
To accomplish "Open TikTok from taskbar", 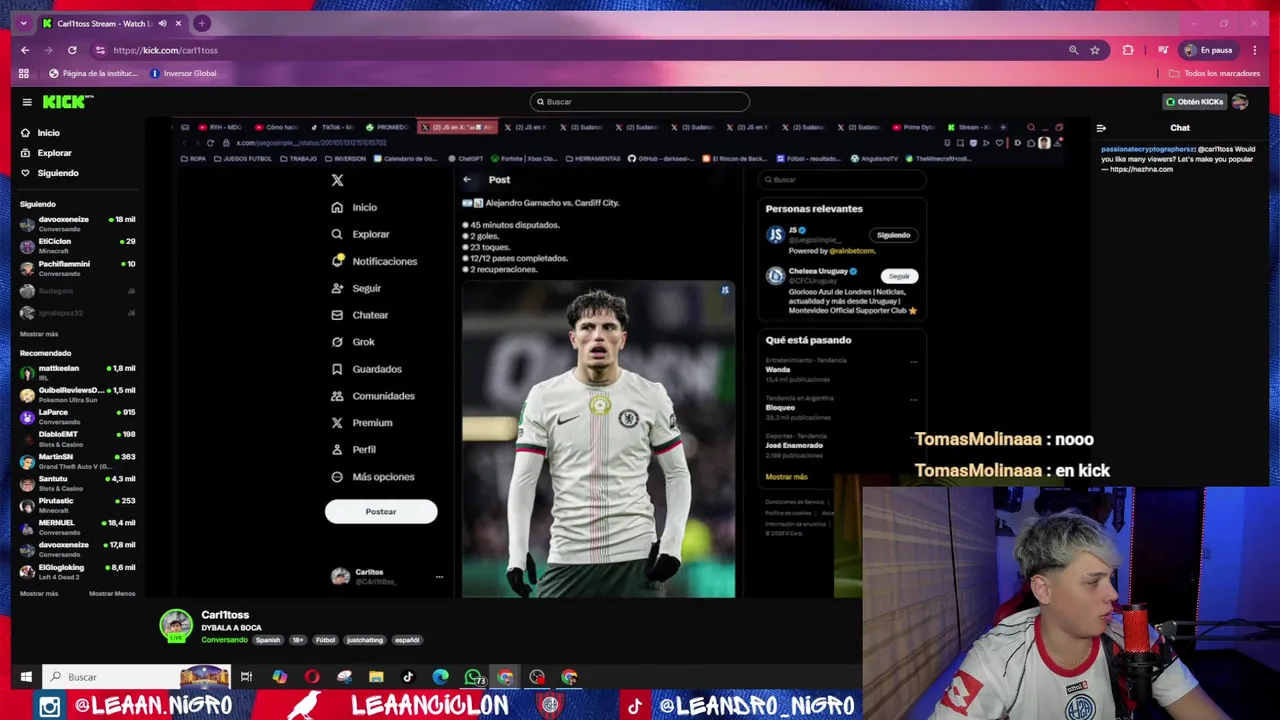I will click(x=408, y=677).
